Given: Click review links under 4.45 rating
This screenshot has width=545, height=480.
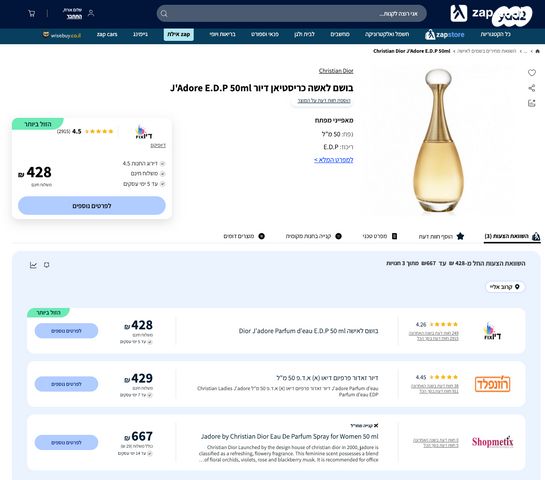Looking at the screenshot, I should [x=434, y=389].
